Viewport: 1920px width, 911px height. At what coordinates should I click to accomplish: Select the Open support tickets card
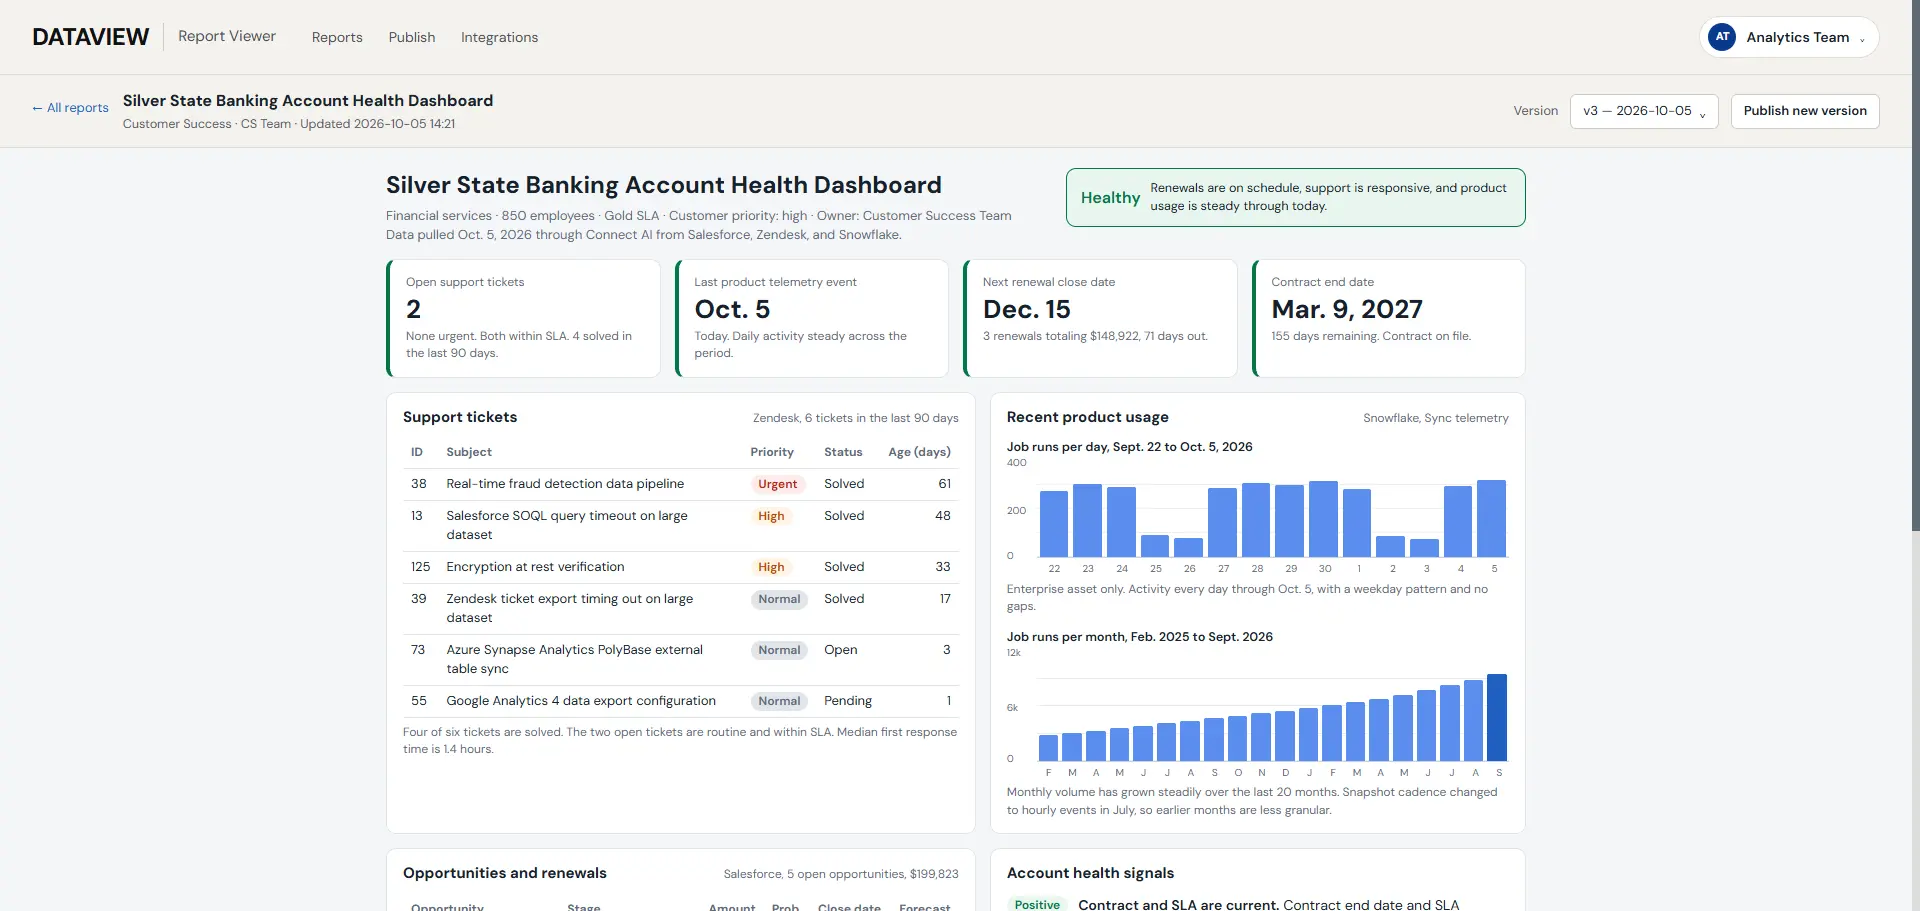[523, 318]
